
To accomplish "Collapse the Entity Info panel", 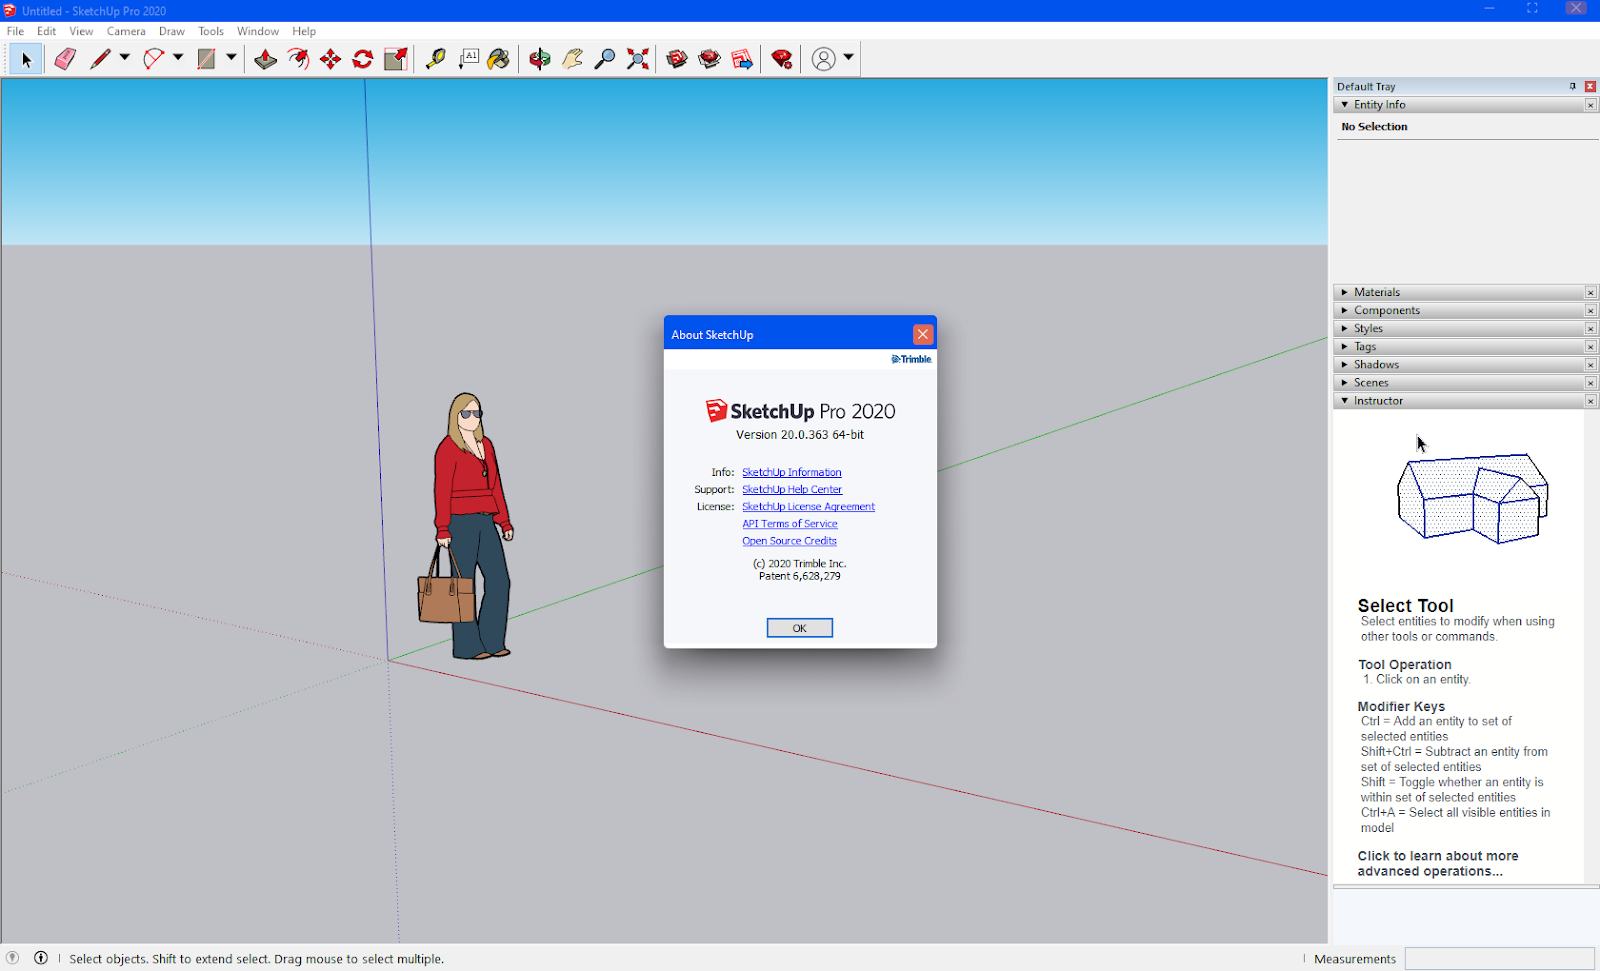I will (1345, 104).
